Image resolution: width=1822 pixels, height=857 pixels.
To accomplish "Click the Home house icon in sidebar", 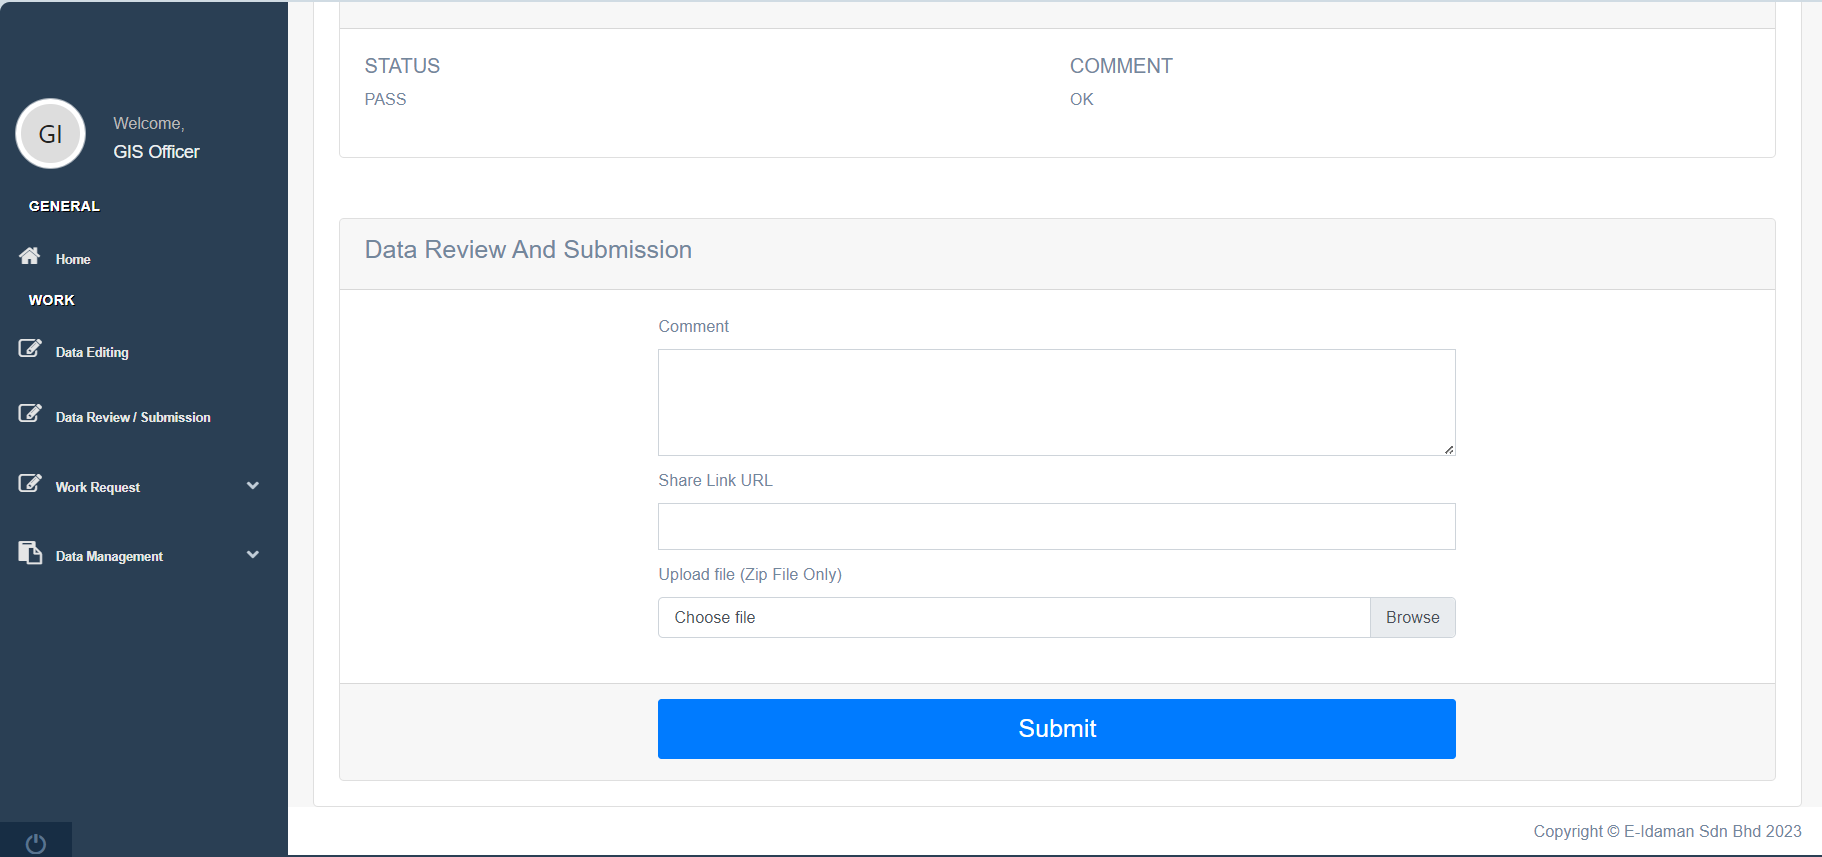I will pos(30,256).
